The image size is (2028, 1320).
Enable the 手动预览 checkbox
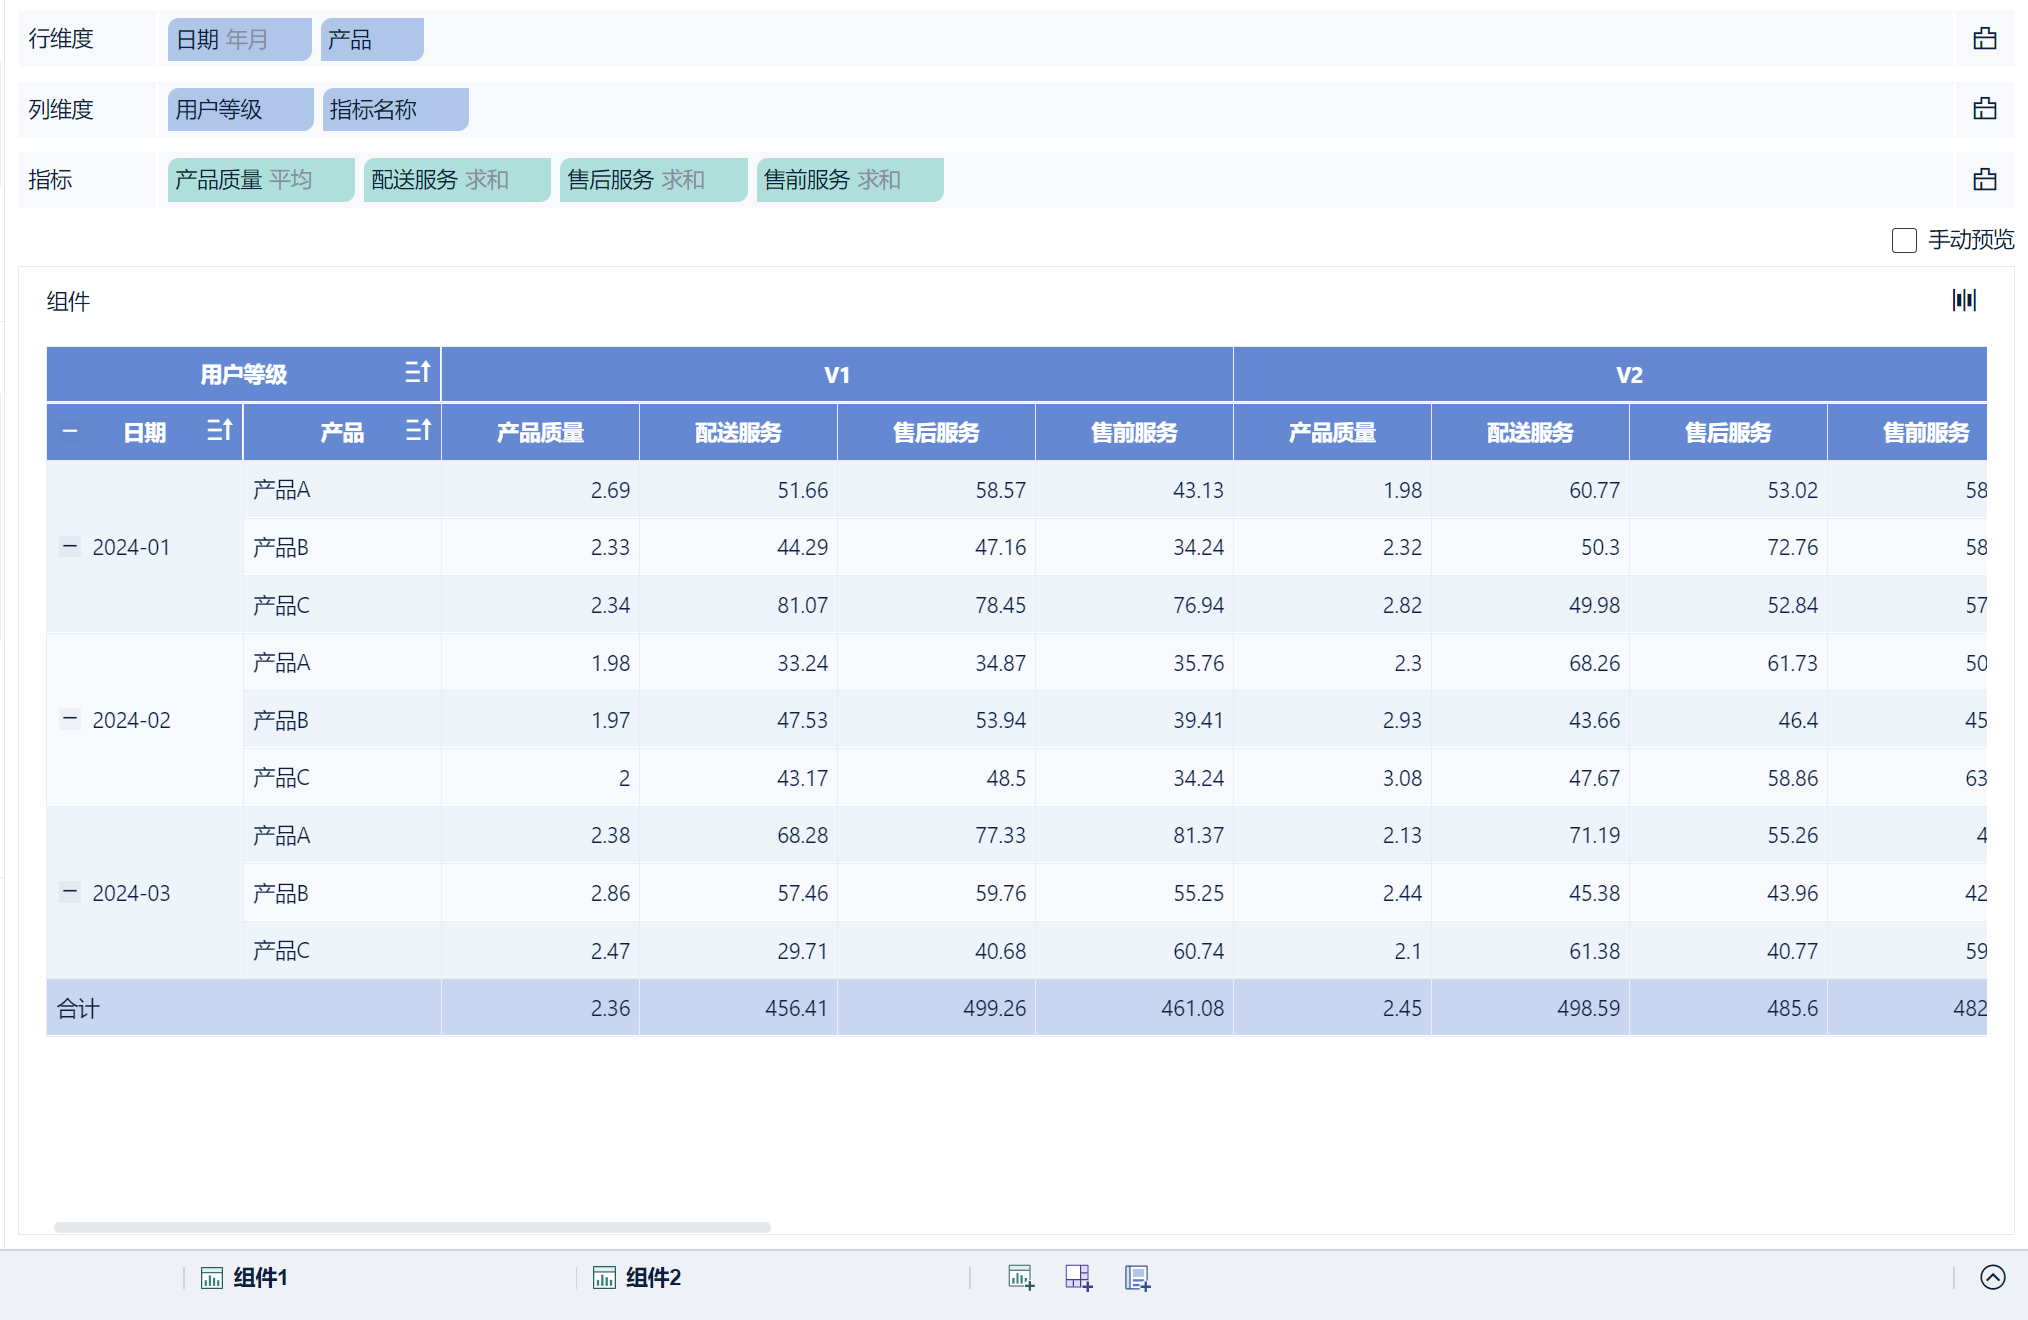[1904, 240]
